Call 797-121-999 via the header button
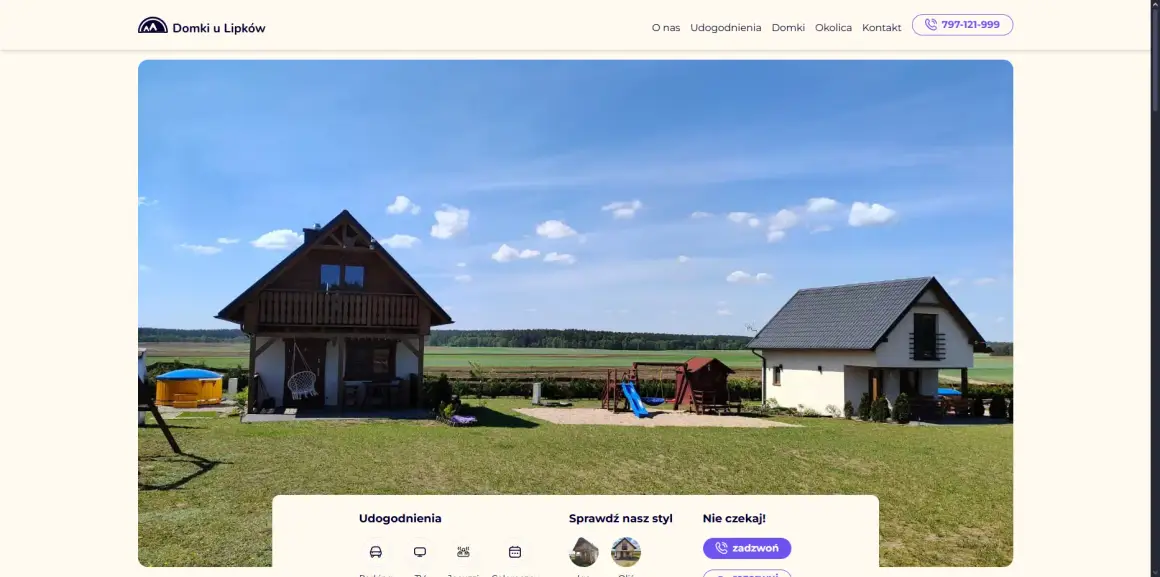Viewport: 1160px width, 577px height. (x=962, y=24)
